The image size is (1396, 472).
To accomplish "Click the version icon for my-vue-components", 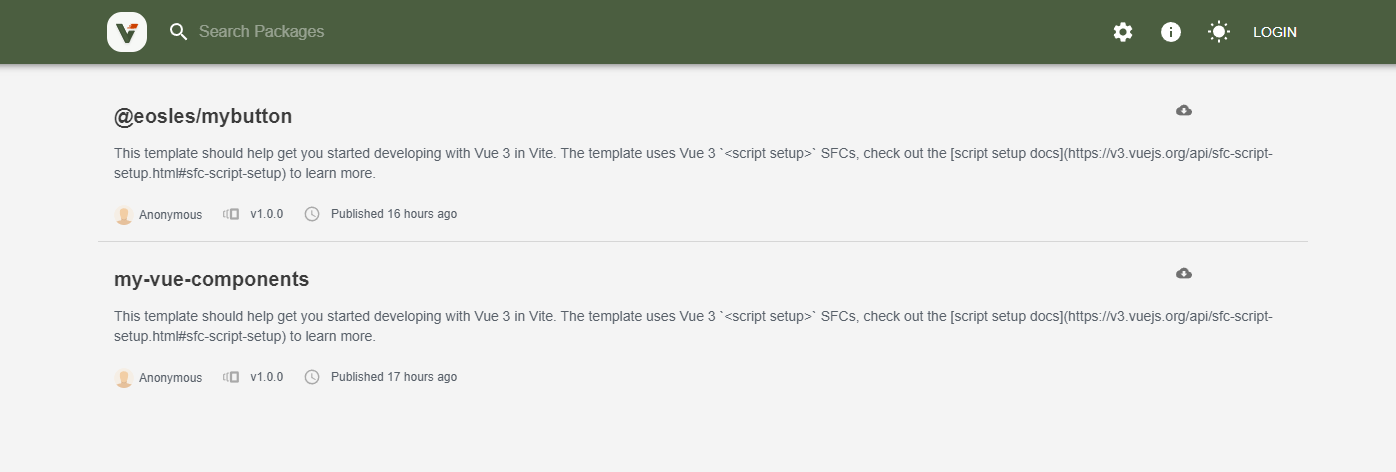I will [x=231, y=377].
